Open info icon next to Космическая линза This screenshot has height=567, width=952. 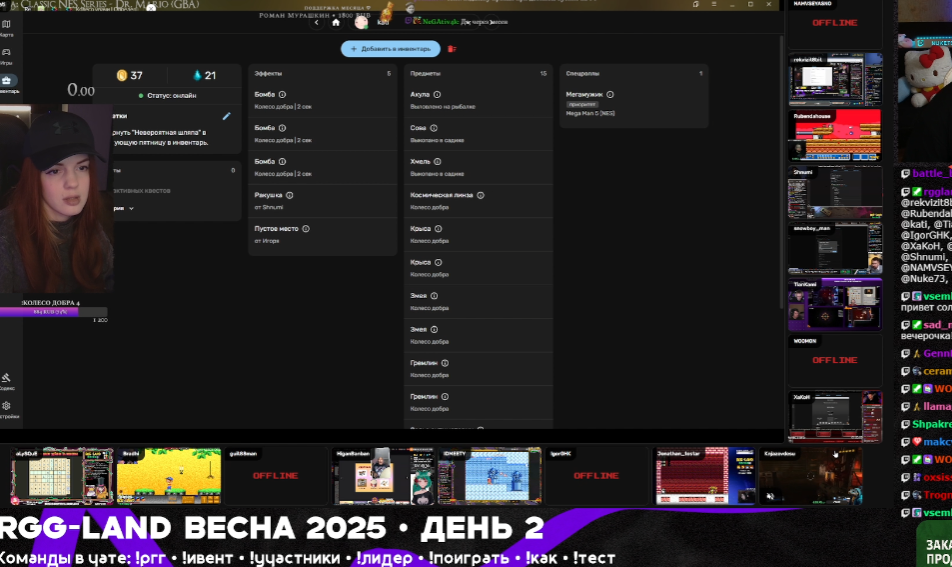480,195
